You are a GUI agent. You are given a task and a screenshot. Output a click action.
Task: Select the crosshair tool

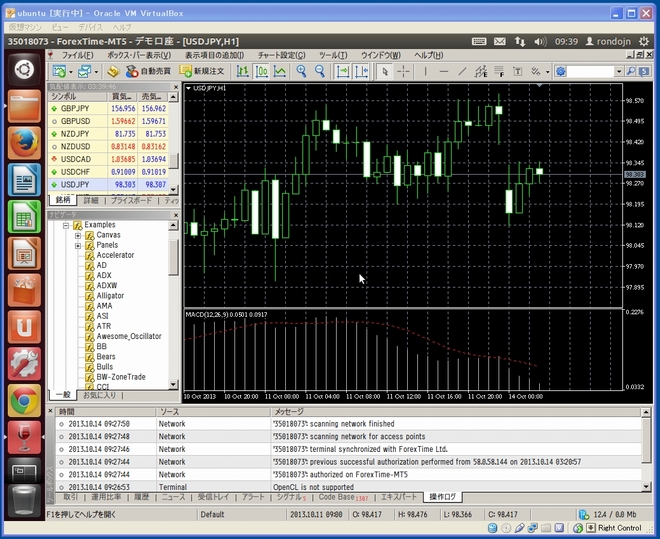pyautogui.click(x=403, y=72)
